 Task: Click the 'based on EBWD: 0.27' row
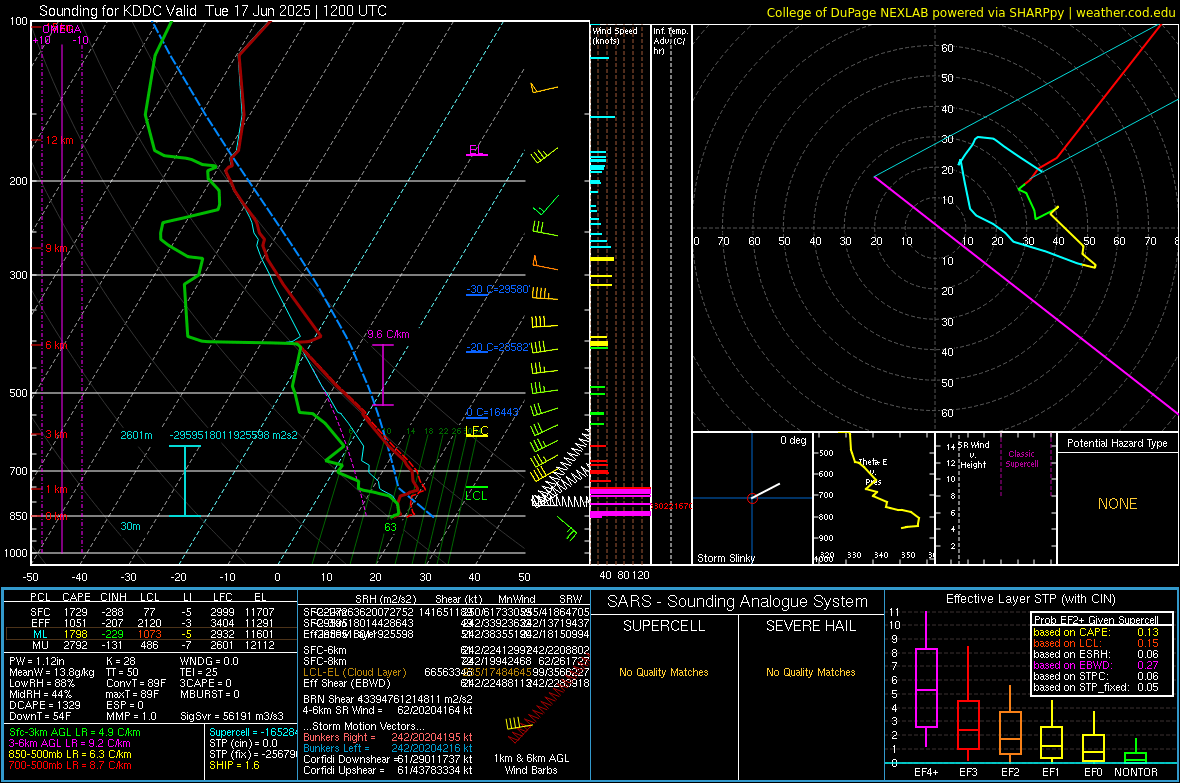(x=1096, y=665)
